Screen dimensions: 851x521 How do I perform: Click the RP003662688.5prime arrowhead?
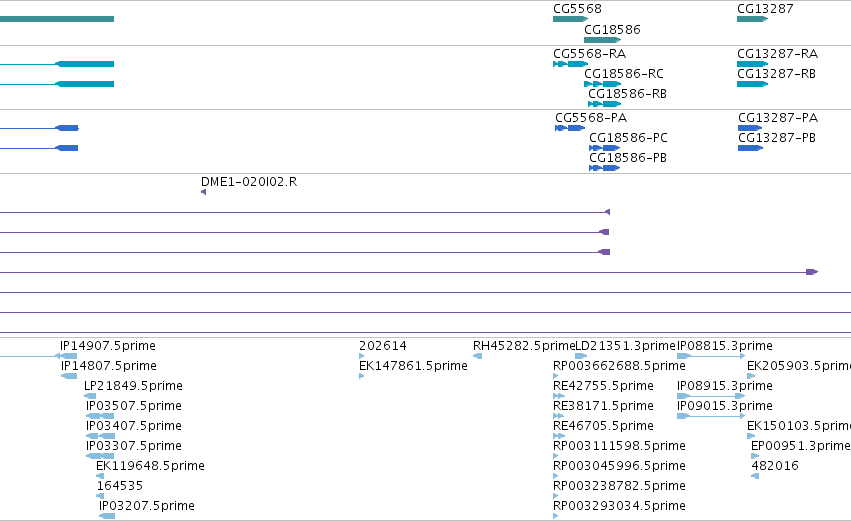[x=556, y=376]
